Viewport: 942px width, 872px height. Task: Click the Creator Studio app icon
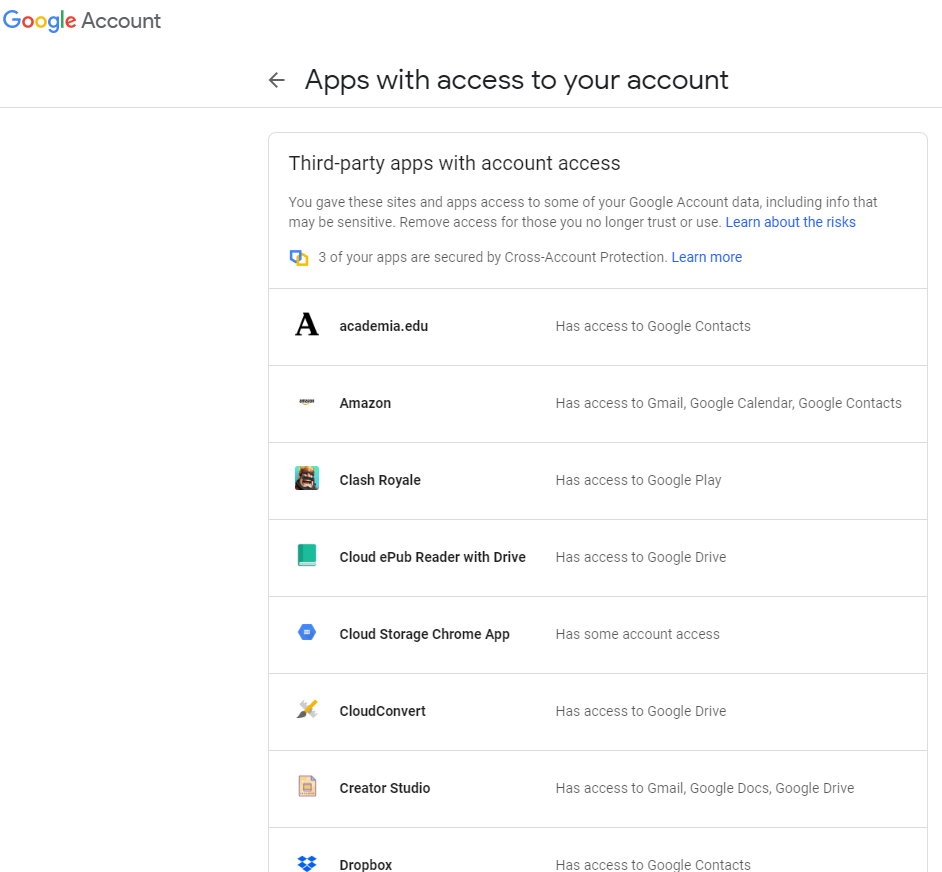coord(307,787)
